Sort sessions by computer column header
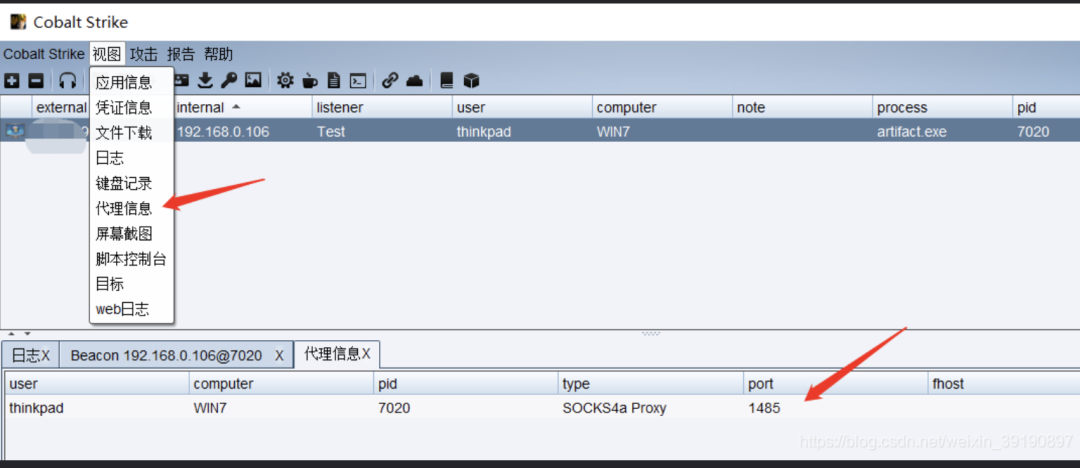 pyautogui.click(x=662, y=108)
